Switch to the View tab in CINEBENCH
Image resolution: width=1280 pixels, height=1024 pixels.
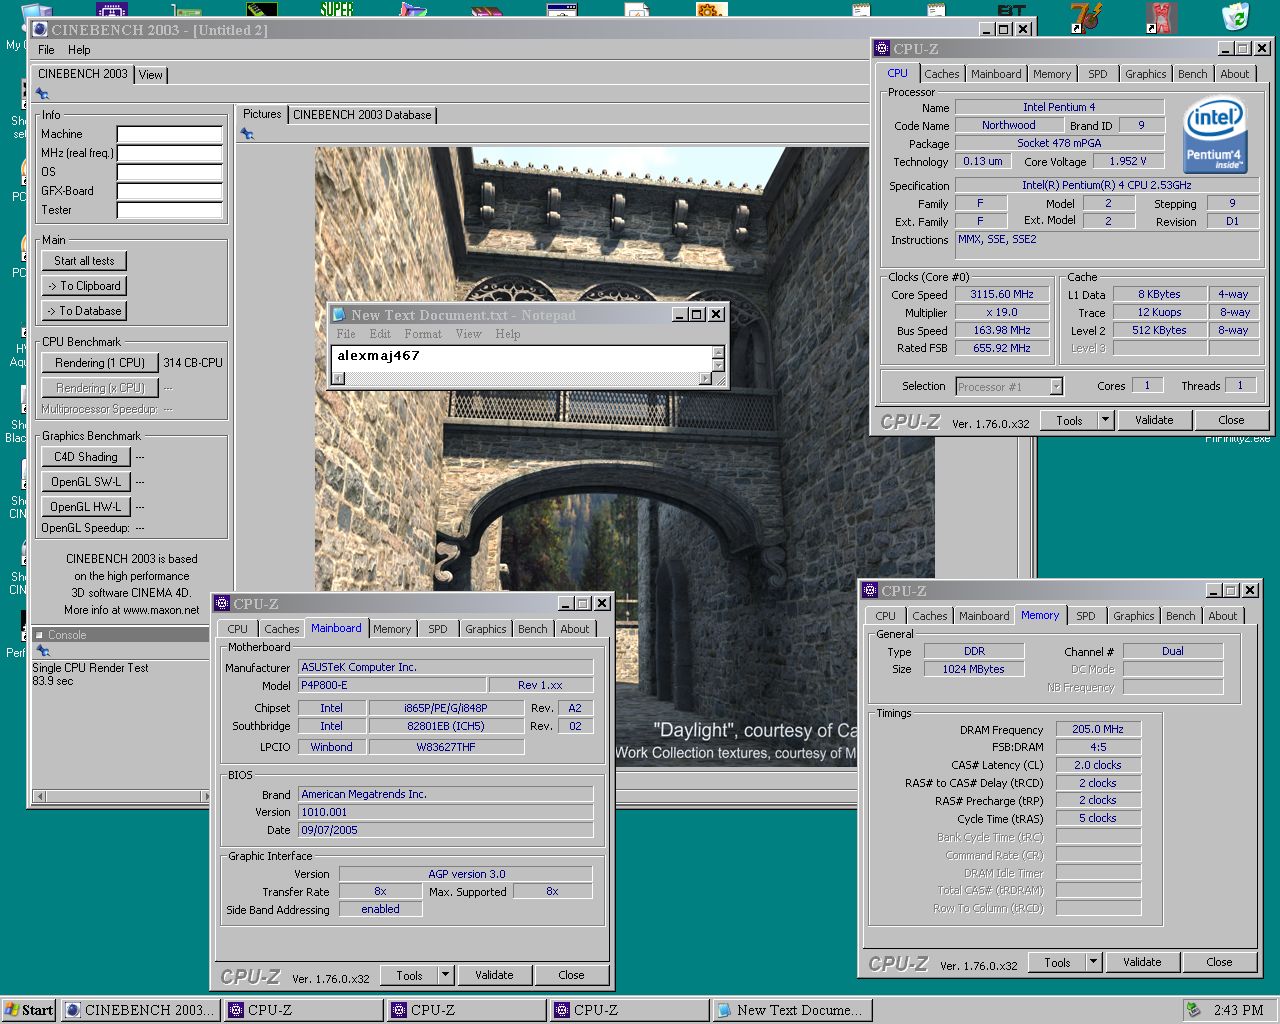[x=151, y=75]
